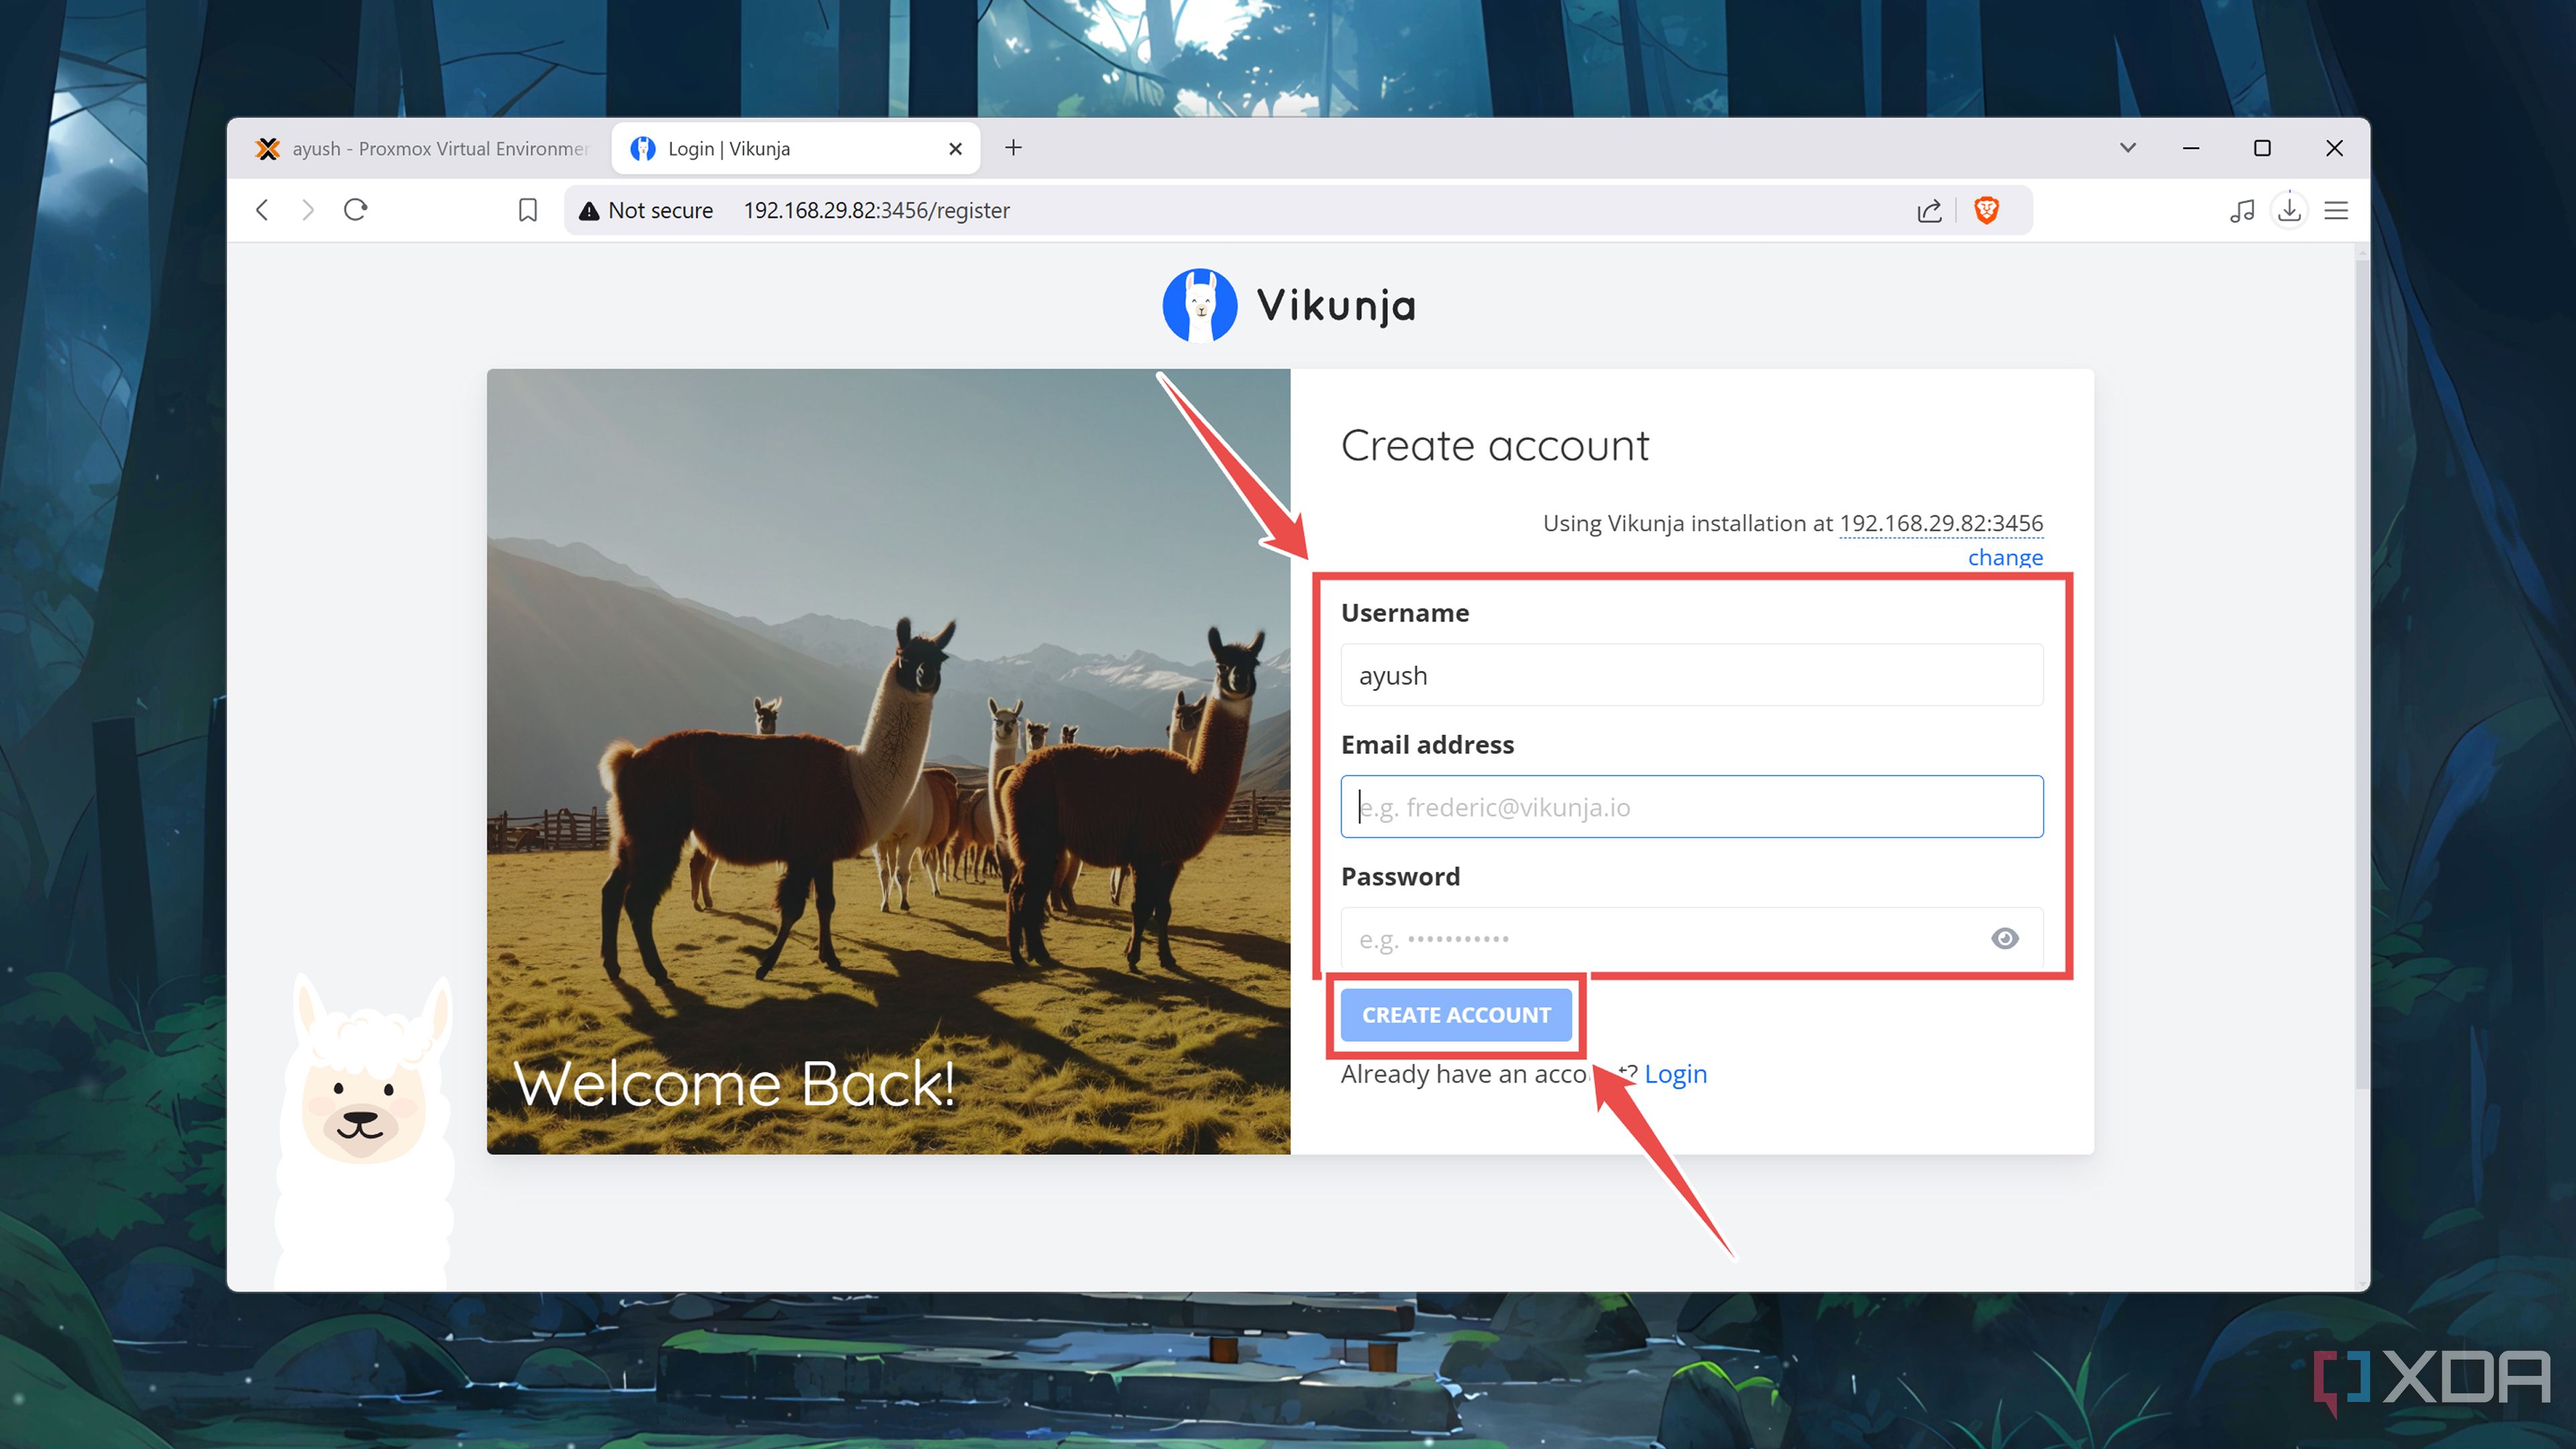Open the browser hamburger menu
This screenshot has width=2576, height=1449.
coord(2336,210)
